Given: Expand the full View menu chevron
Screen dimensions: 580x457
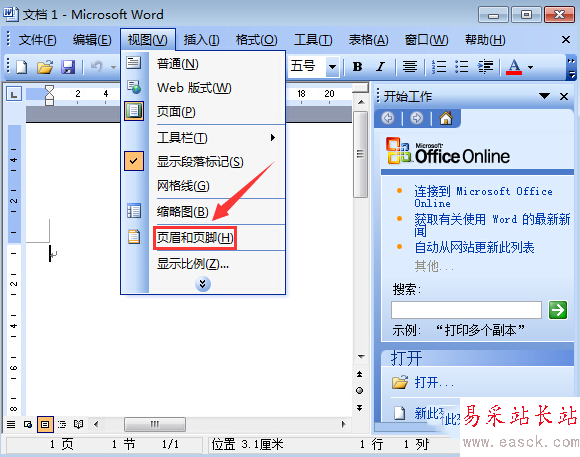Looking at the screenshot, I should coord(203,284).
